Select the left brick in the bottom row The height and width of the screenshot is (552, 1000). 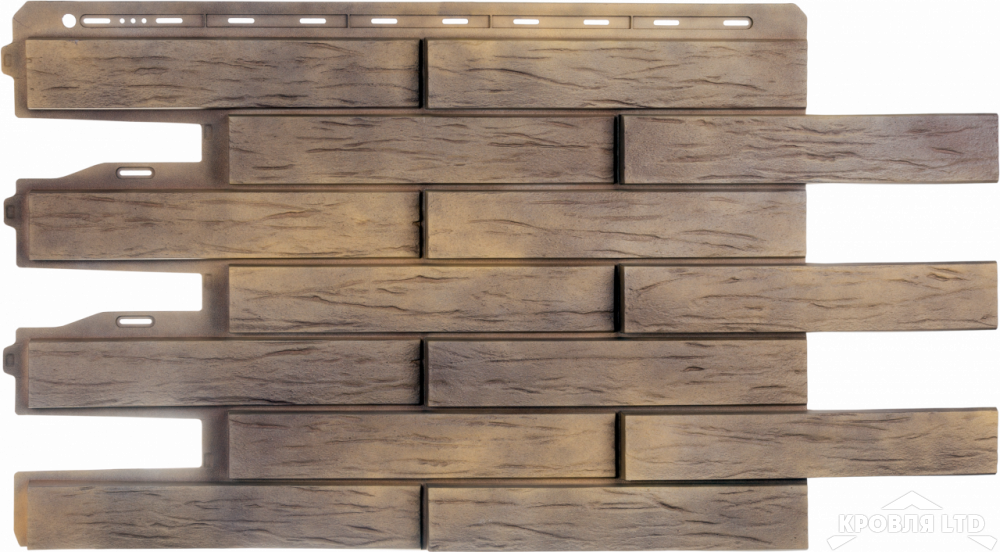tap(222, 515)
